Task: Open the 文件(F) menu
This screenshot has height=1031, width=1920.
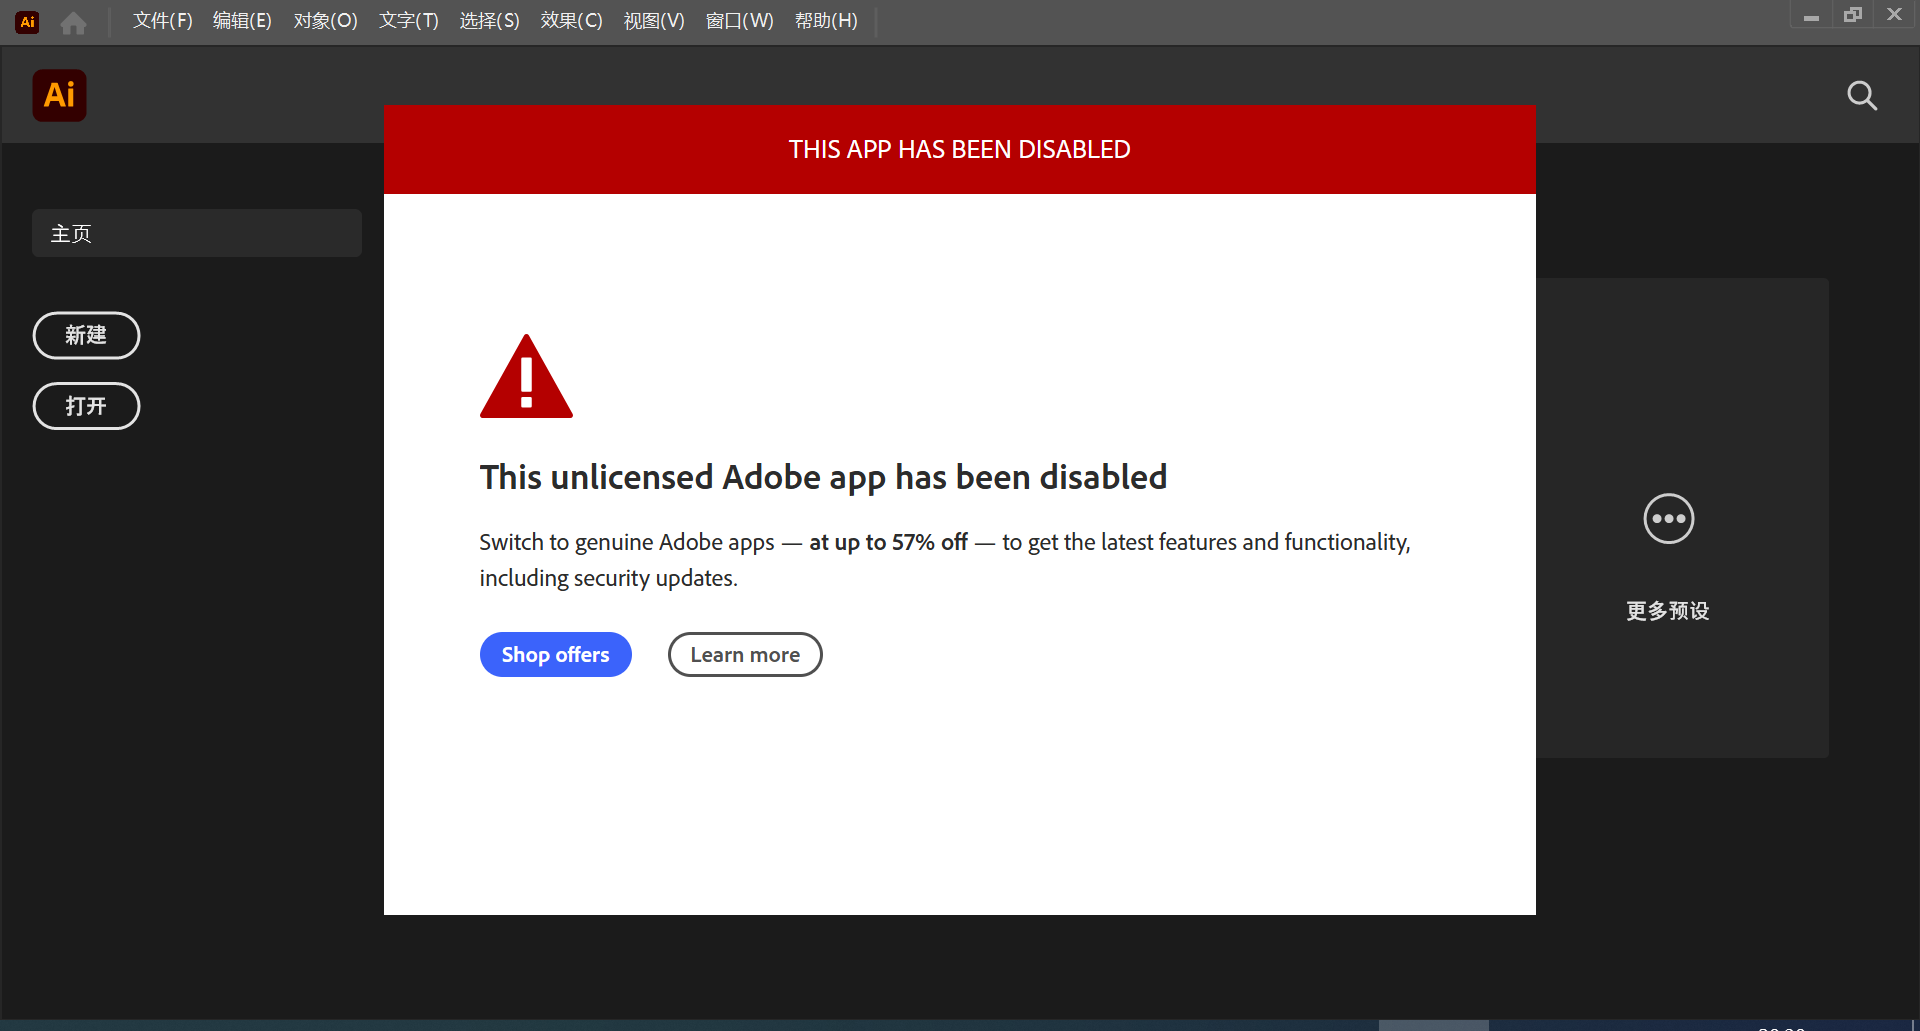Action: tap(163, 21)
